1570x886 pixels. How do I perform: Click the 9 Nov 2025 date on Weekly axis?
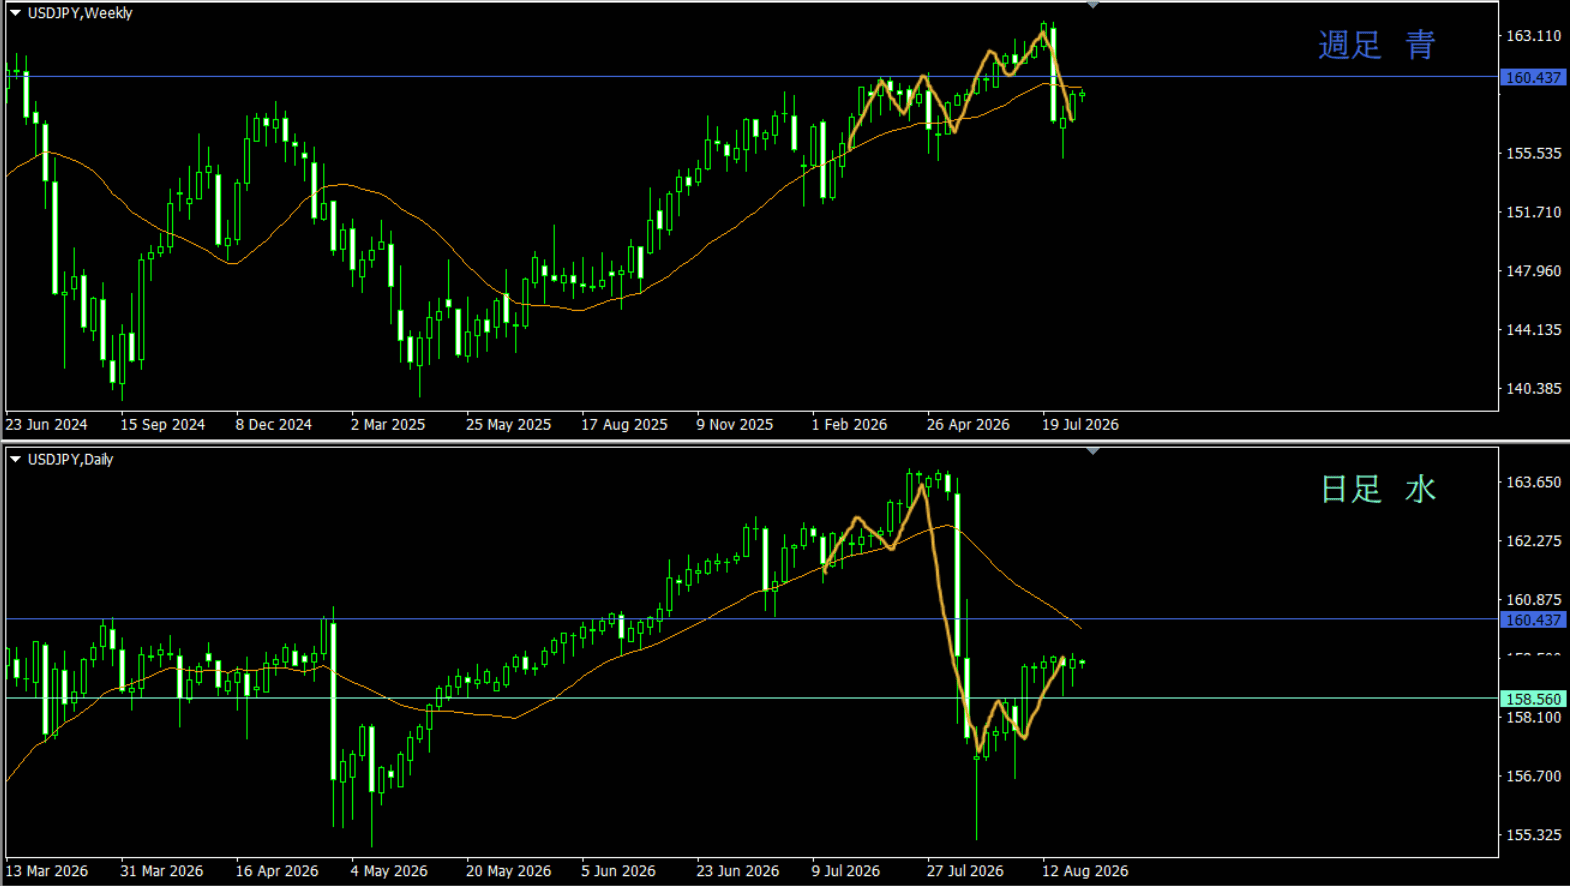tap(735, 424)
